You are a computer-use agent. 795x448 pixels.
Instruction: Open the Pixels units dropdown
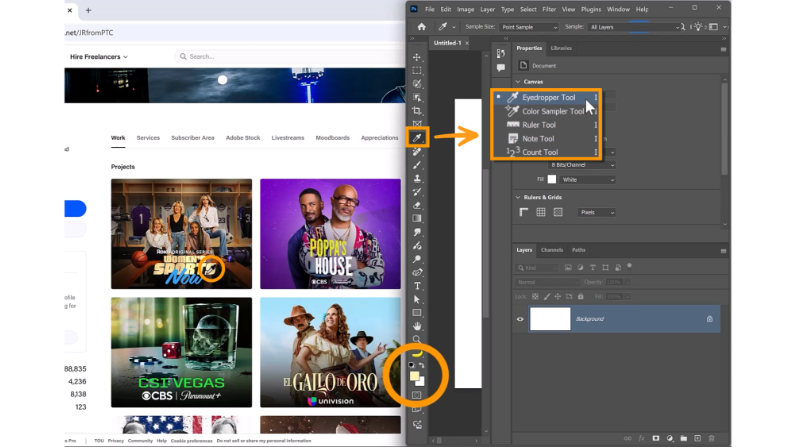597,212
